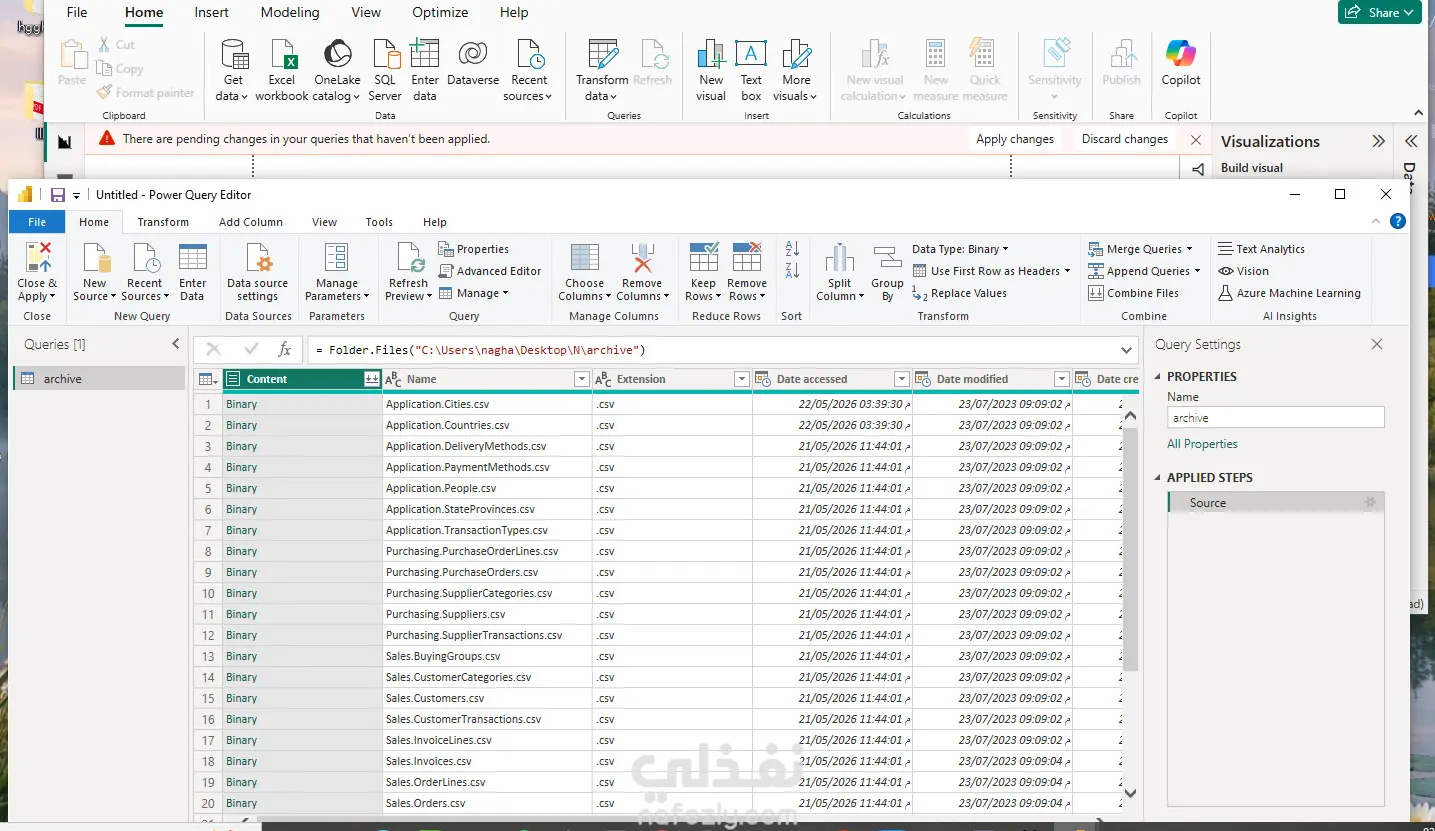The height and width of the screenshot is (831, 1435).
Task: Open the table options menu in grid corner
Action: [x=207, y=379]
